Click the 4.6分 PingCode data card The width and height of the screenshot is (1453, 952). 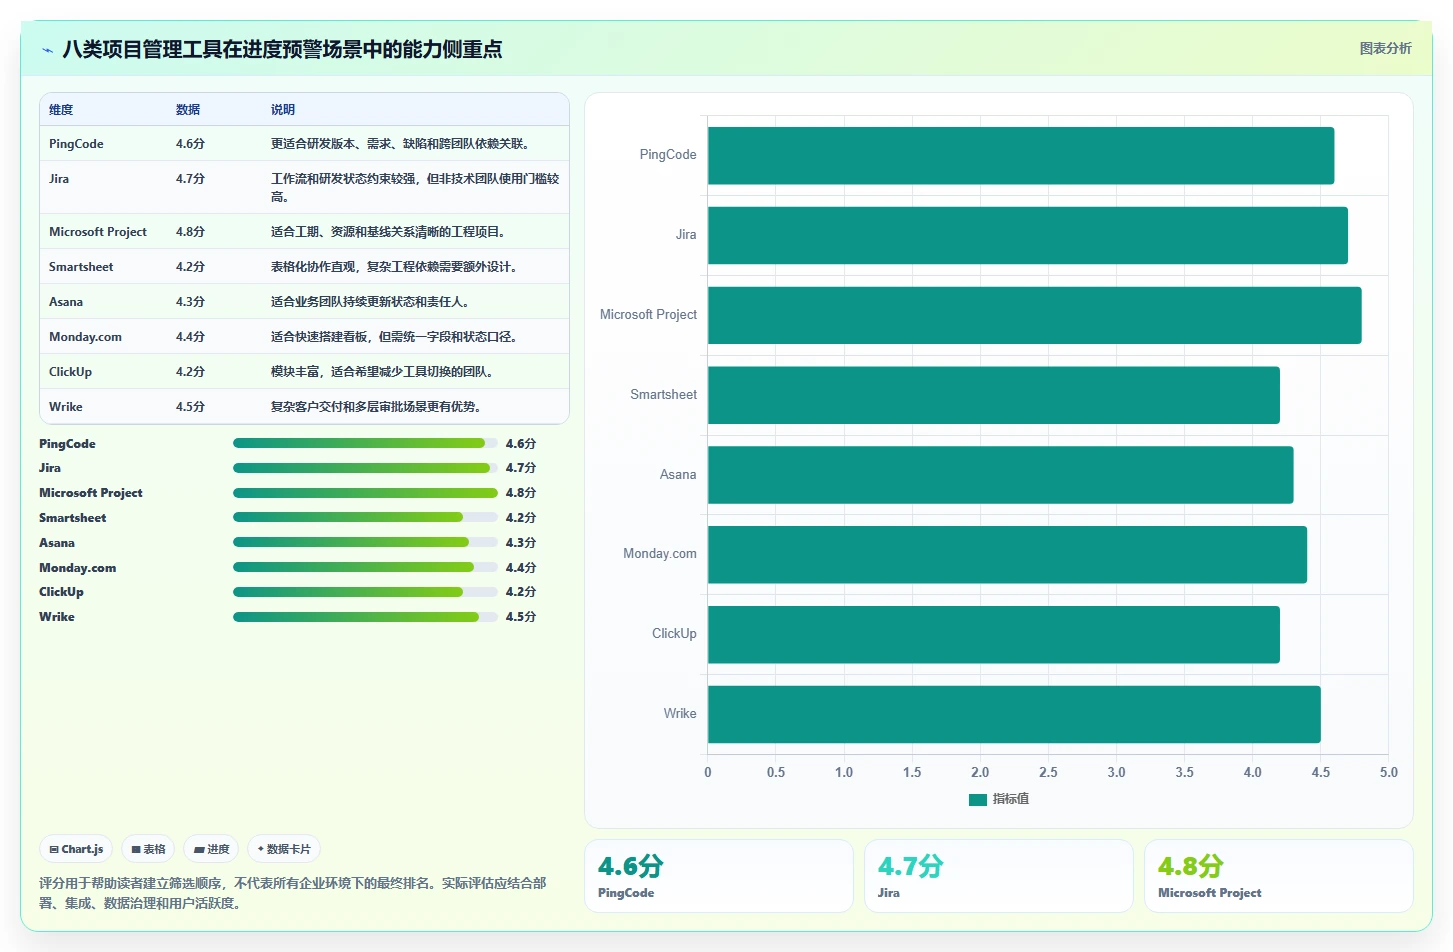click(x=718, y=876)
